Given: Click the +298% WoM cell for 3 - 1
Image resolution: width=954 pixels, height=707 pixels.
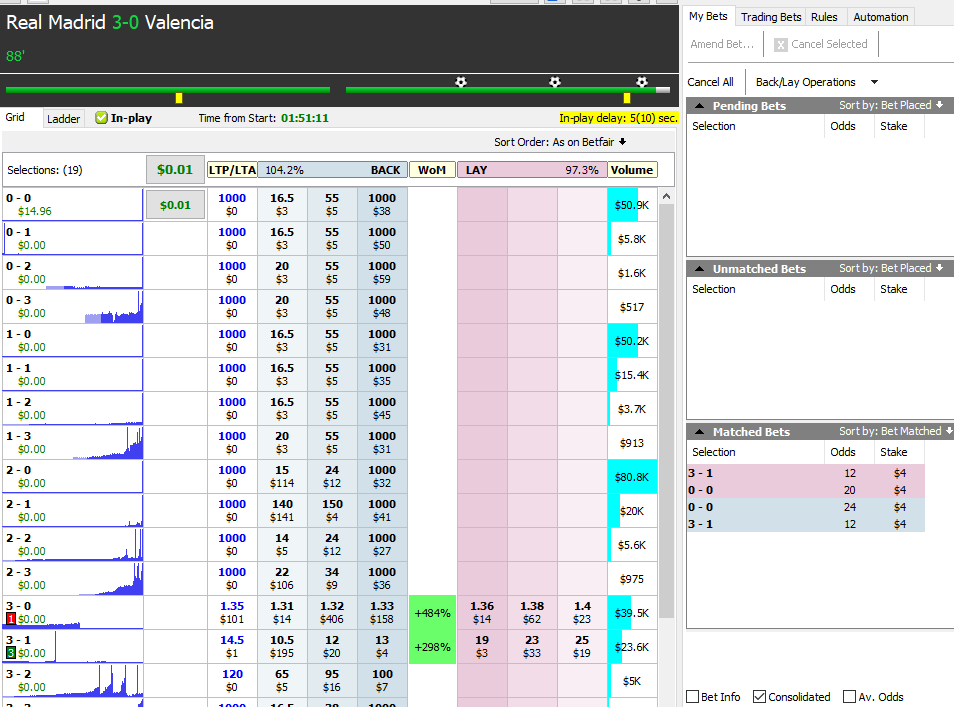Looking at the screenshot, I should point(432,647).
